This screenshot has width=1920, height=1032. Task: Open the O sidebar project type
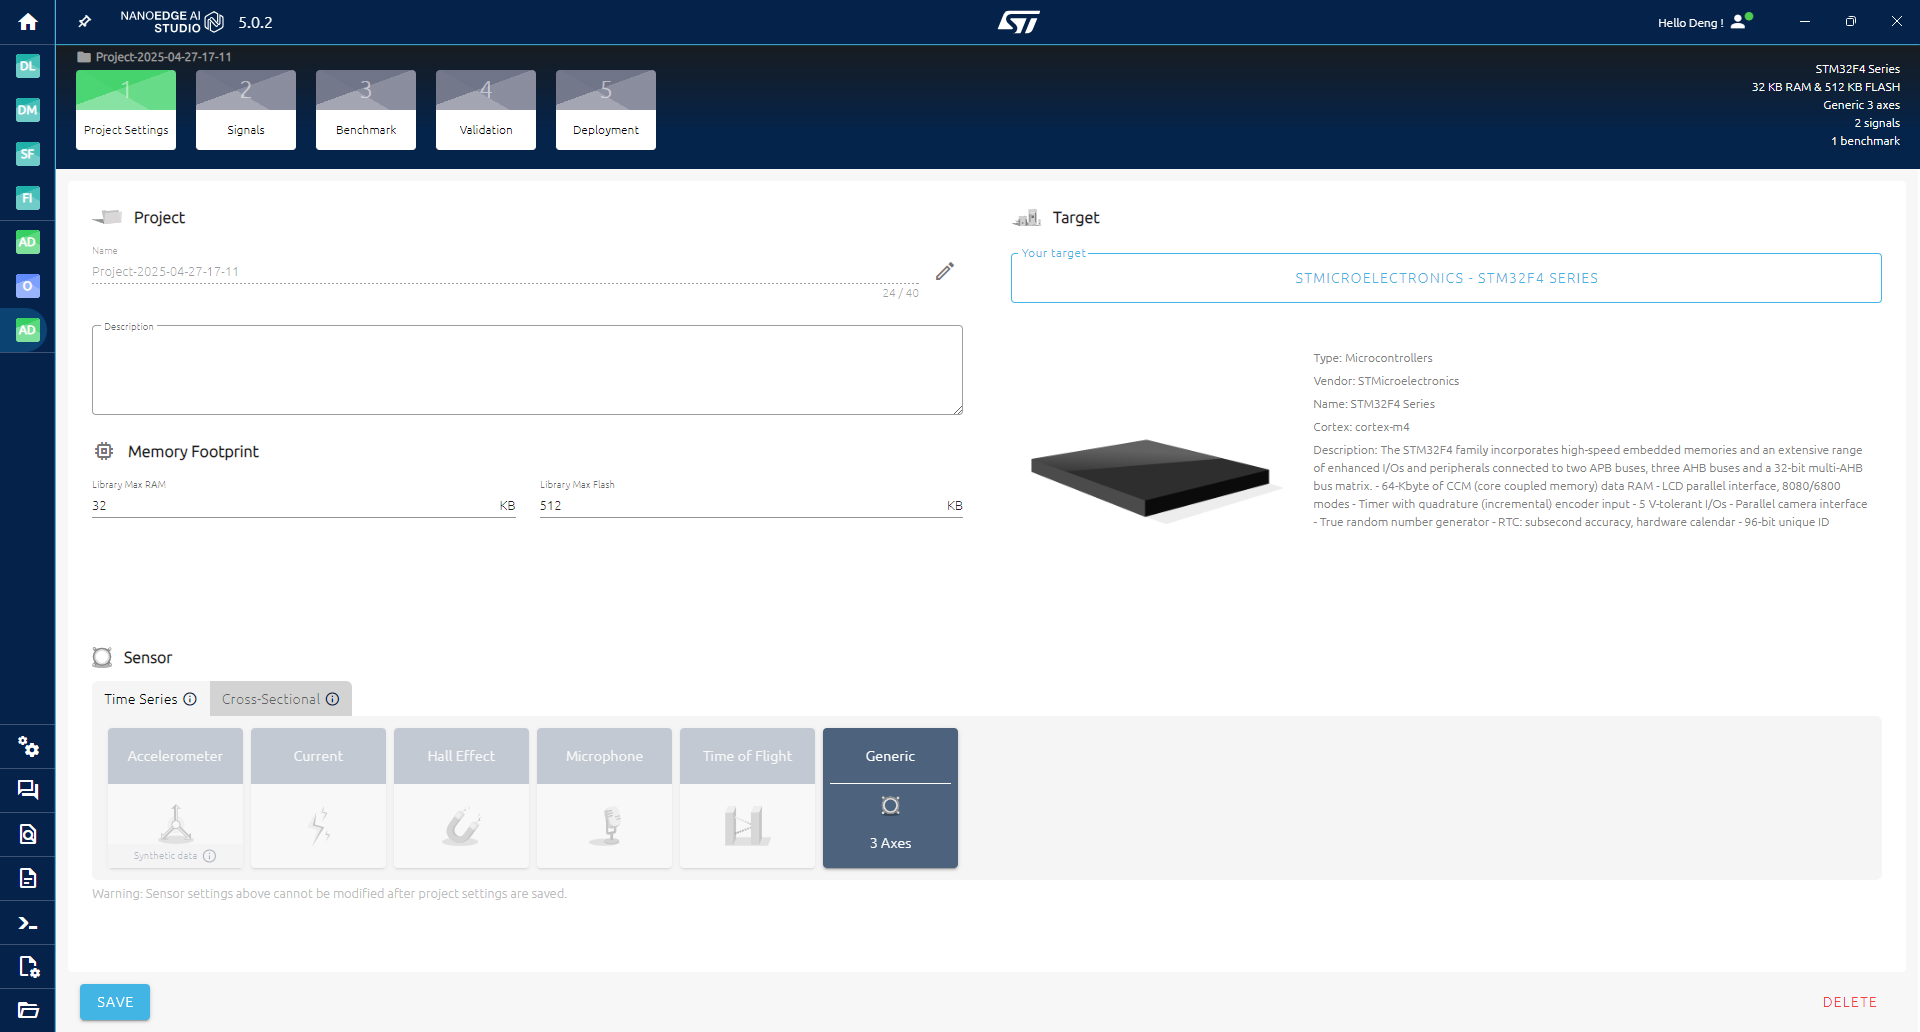[x=28, y=286]
